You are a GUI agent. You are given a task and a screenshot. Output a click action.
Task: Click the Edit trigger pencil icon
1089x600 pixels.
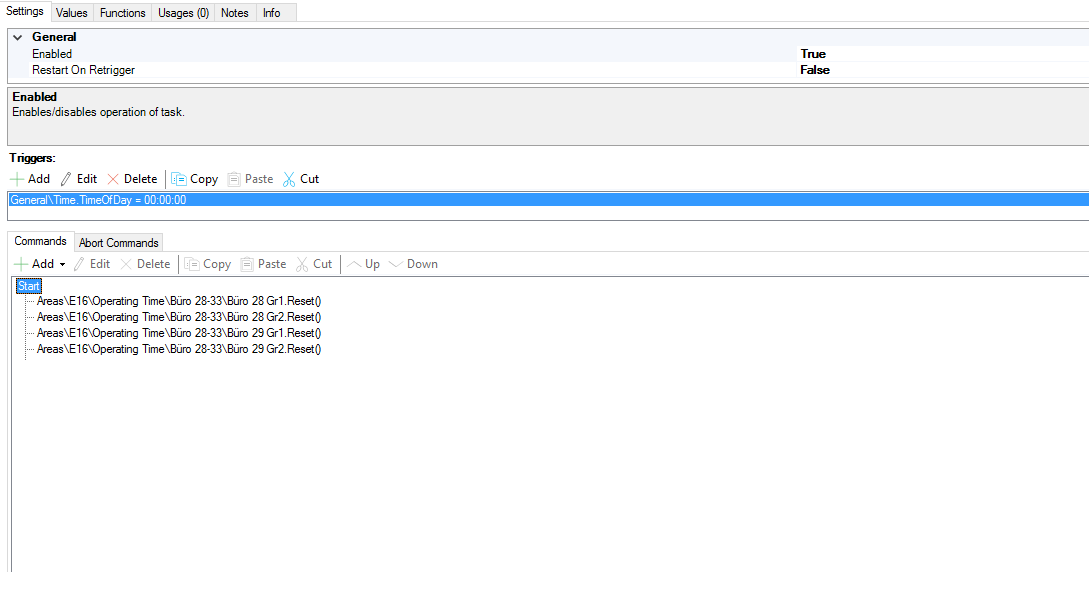[x=67, y=179]
